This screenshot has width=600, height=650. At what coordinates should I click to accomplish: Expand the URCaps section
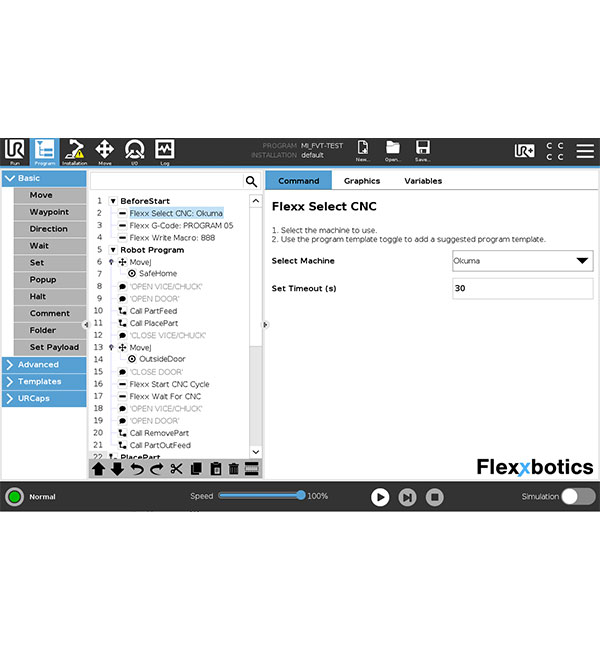[x=44, y=398]
